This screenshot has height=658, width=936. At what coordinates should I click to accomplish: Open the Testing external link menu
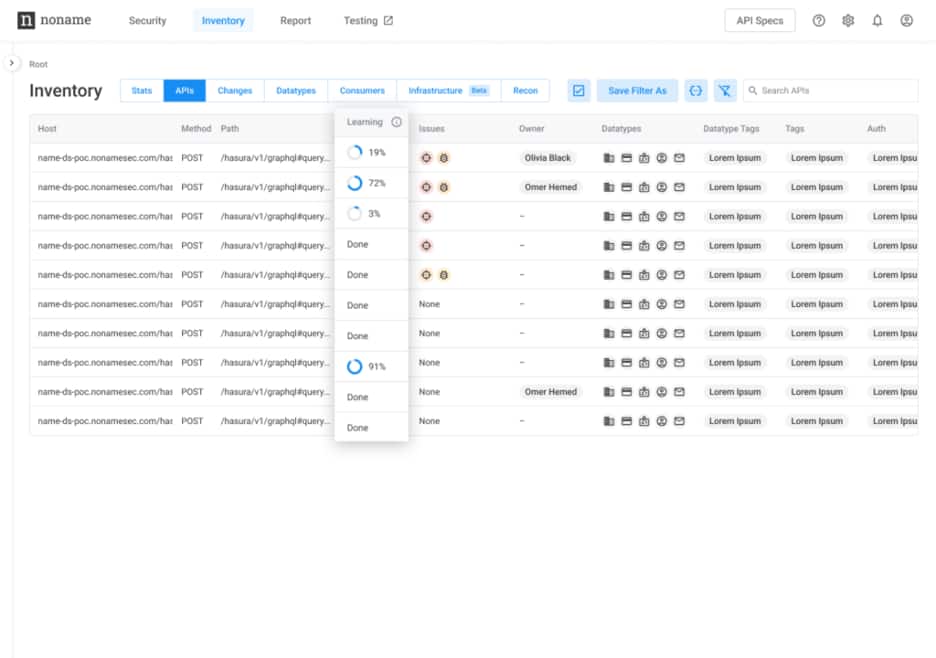pos(368,20)
